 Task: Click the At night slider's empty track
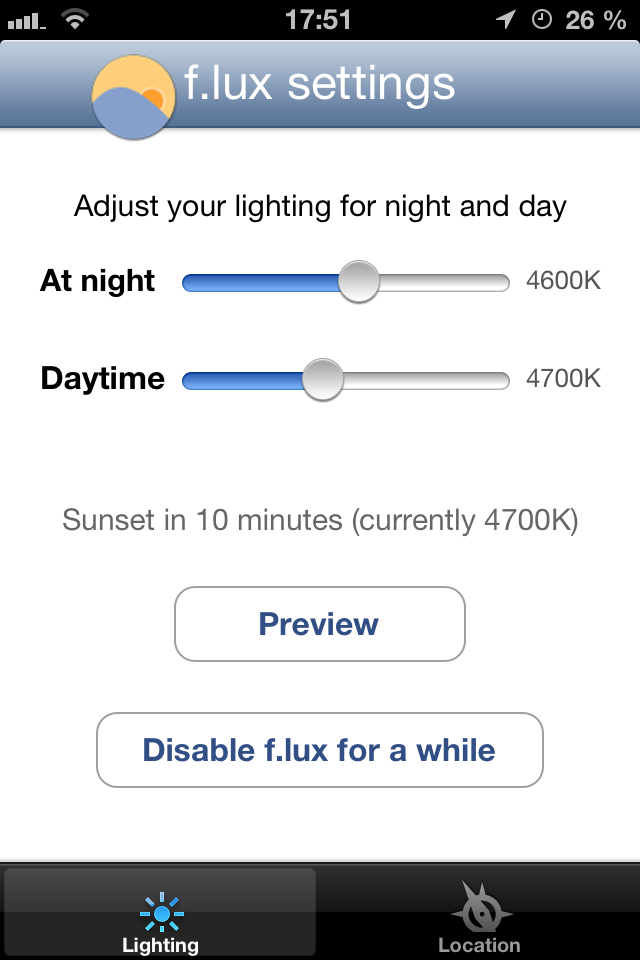click(445, 283)
